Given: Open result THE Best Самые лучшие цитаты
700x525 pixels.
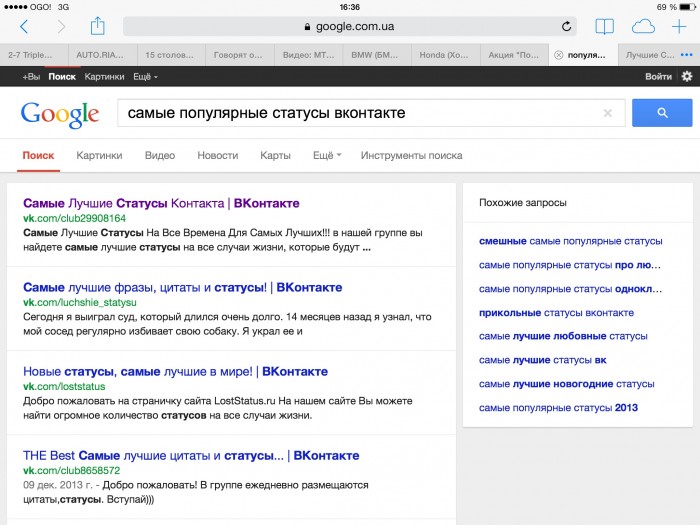Looking at the screenshot, I should (191, 455).
